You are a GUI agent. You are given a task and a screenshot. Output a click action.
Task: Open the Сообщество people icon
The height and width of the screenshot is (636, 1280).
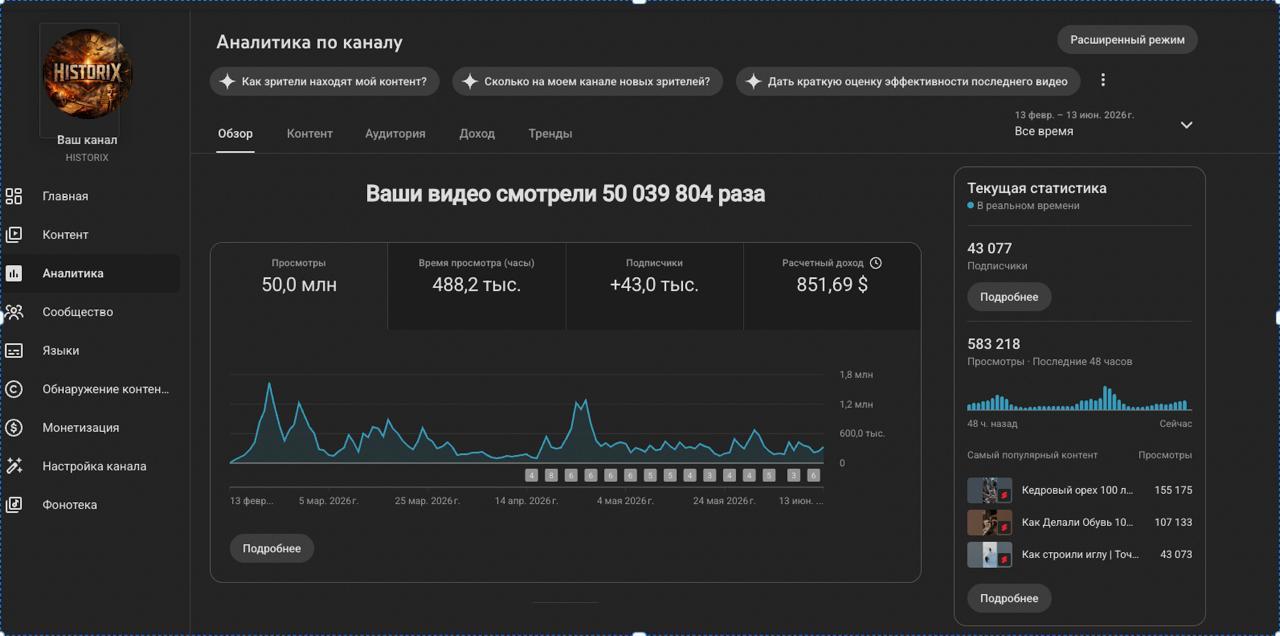pos(14,312)
